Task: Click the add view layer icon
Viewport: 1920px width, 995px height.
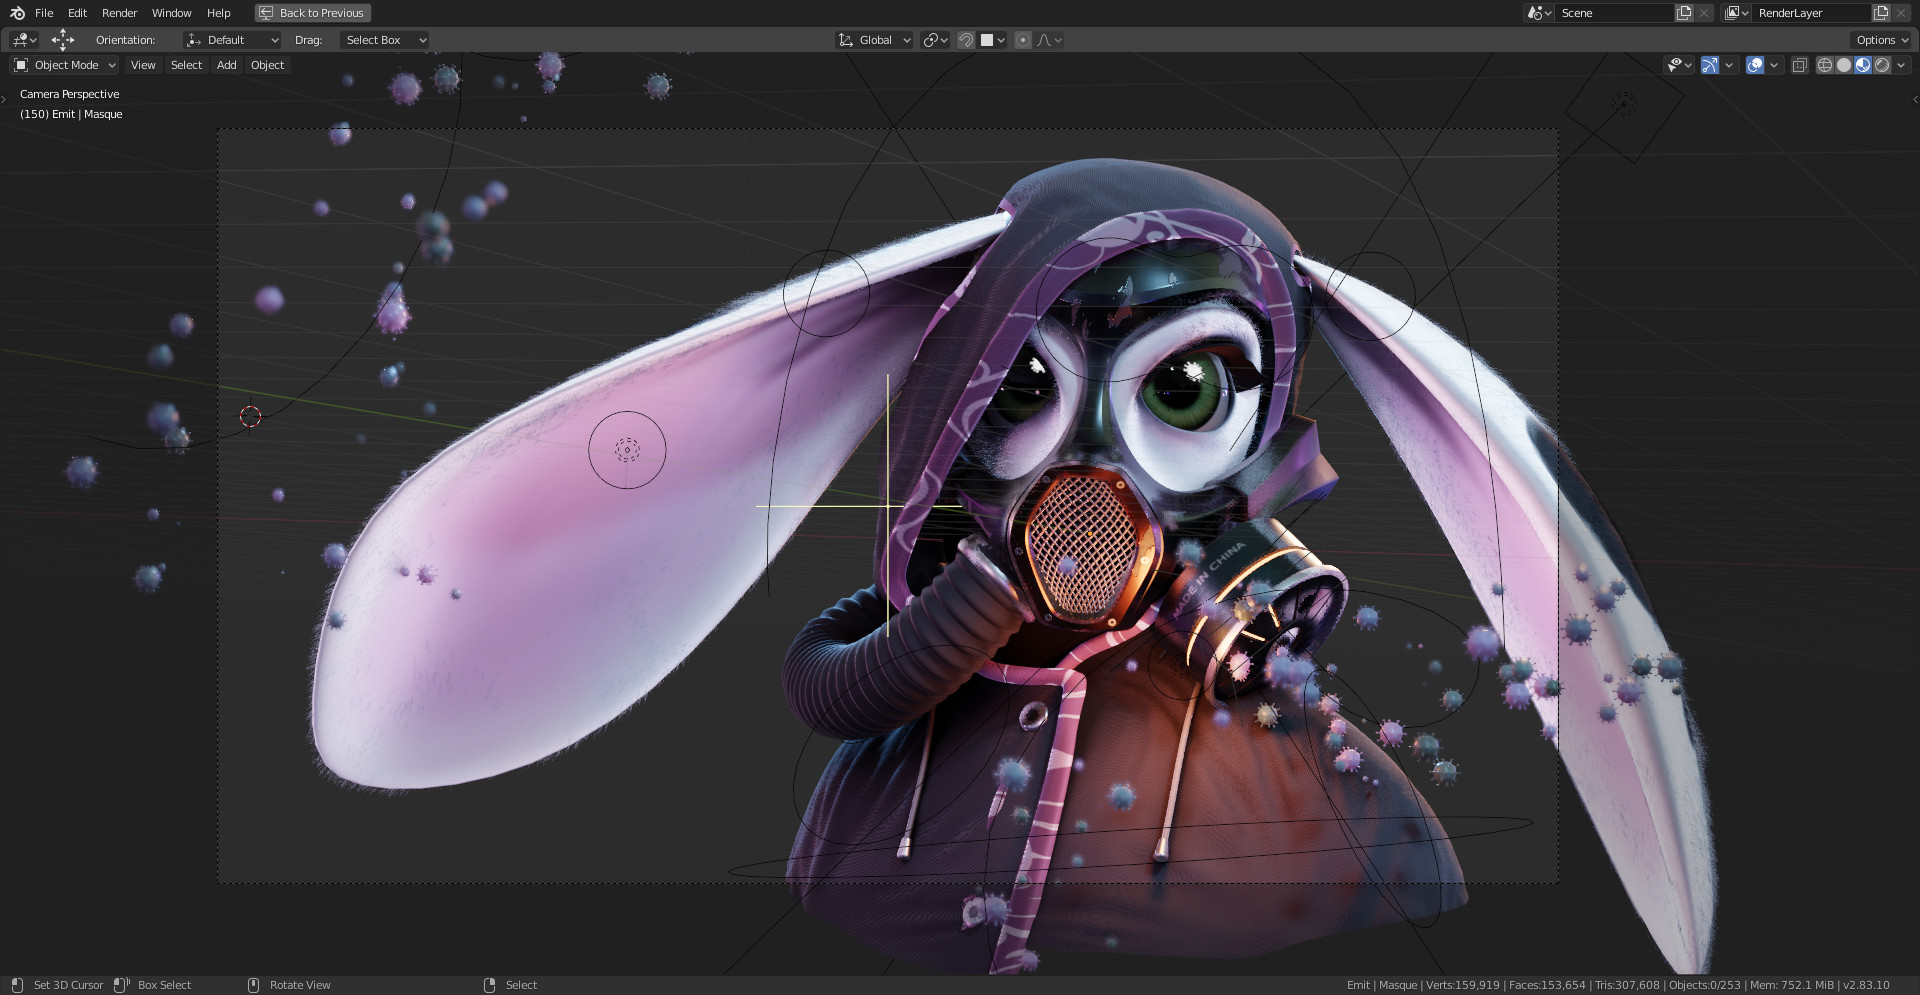Action: (x=1881, y=13)
